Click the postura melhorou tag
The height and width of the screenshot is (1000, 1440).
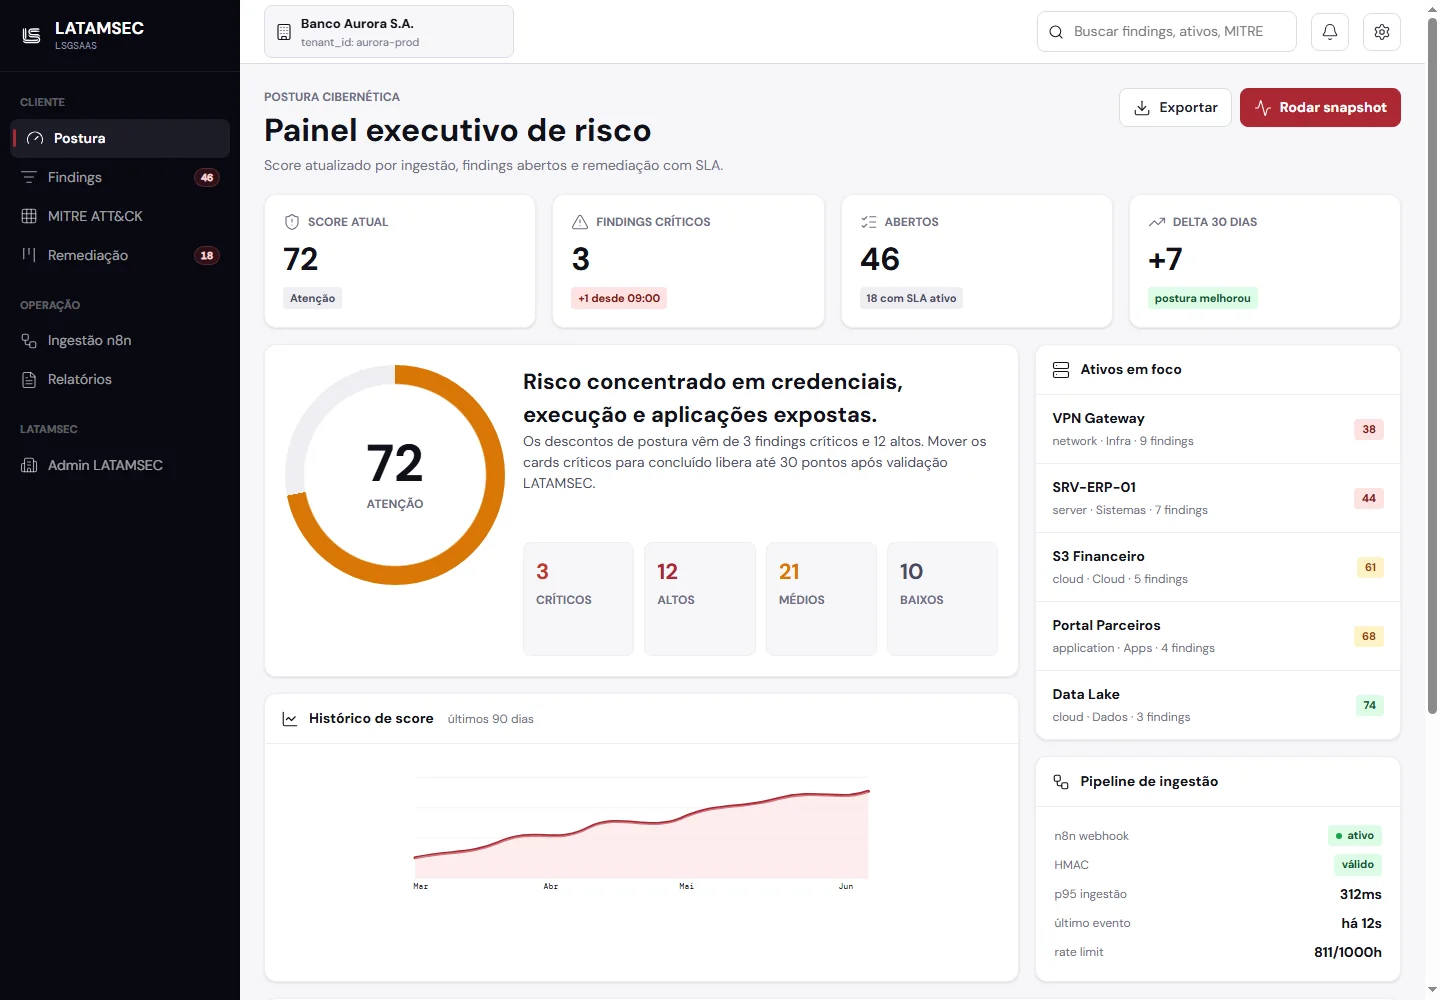[x=1203, y=298]
